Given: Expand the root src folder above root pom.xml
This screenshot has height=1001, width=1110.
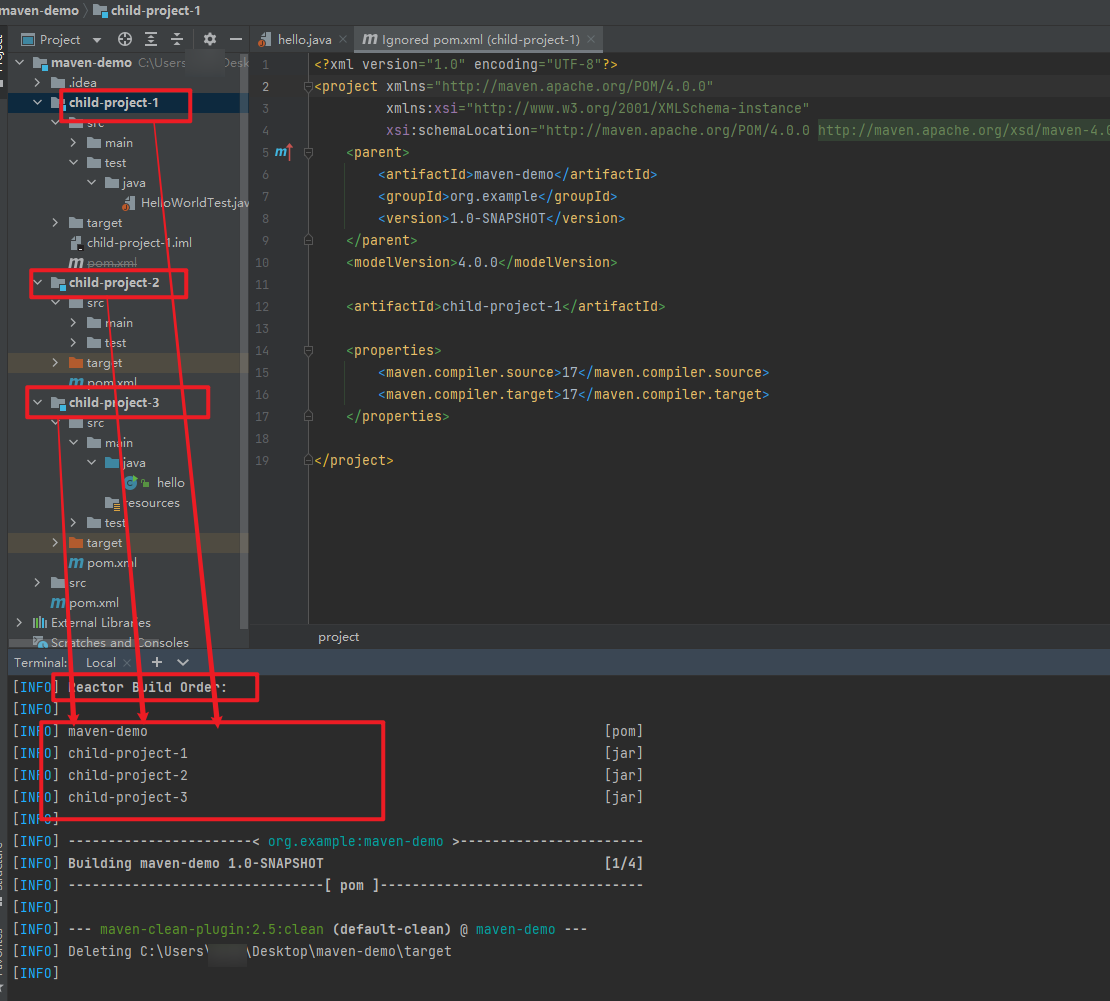Looking at the screenshot, I should click(38, 583).
